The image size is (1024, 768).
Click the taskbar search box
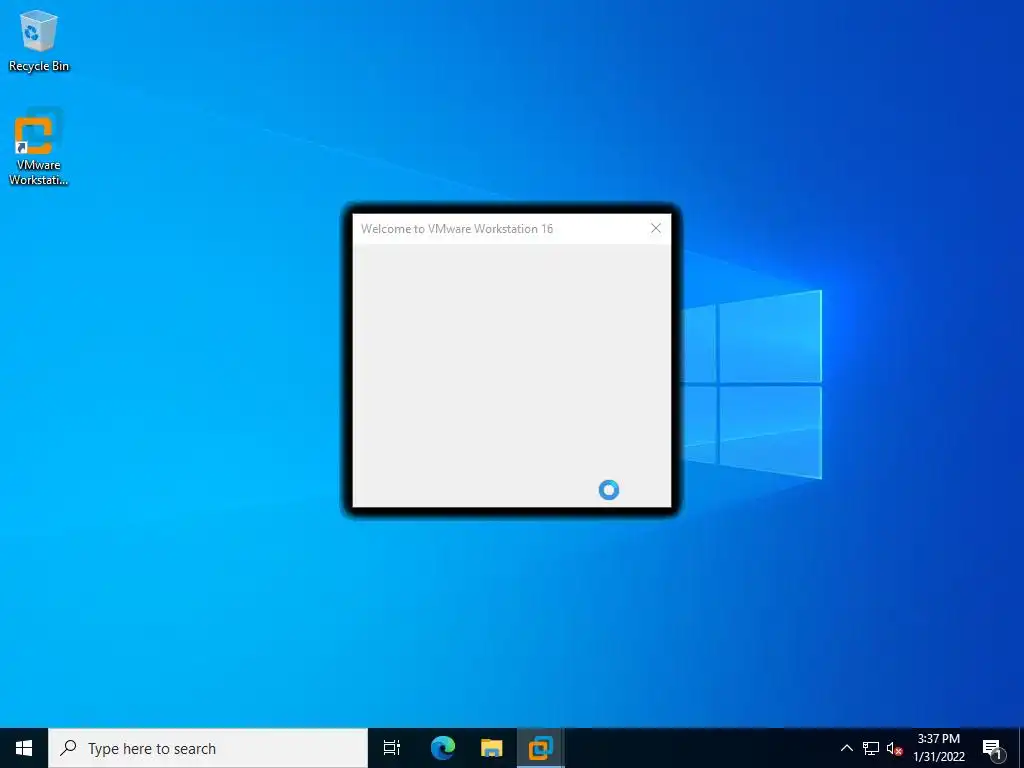(x=208, y=748)
